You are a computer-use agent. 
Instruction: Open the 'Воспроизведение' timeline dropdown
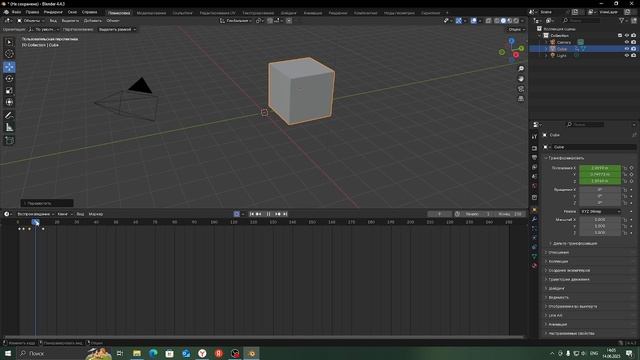click(x=35, y=214)
